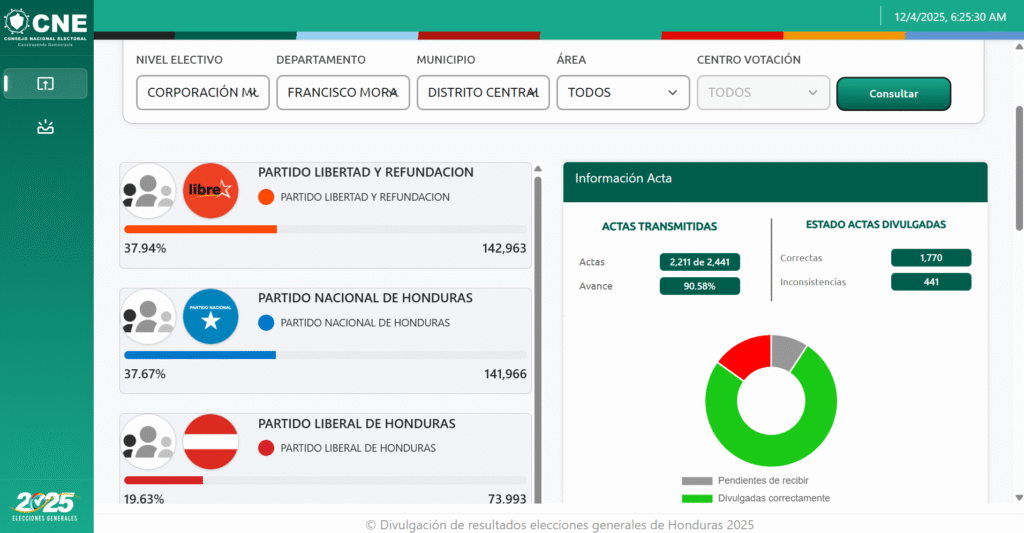Click the Partido Nacional star logo

click(210, 316)
